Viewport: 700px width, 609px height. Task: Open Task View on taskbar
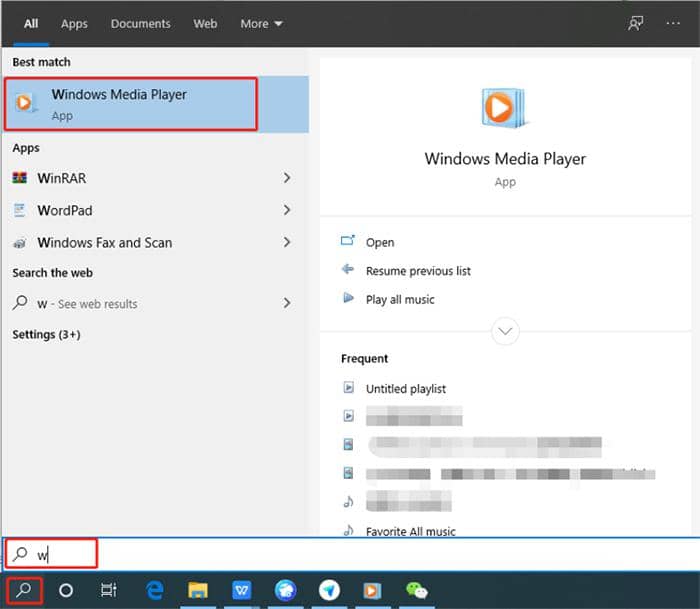(x=108, y=590)
